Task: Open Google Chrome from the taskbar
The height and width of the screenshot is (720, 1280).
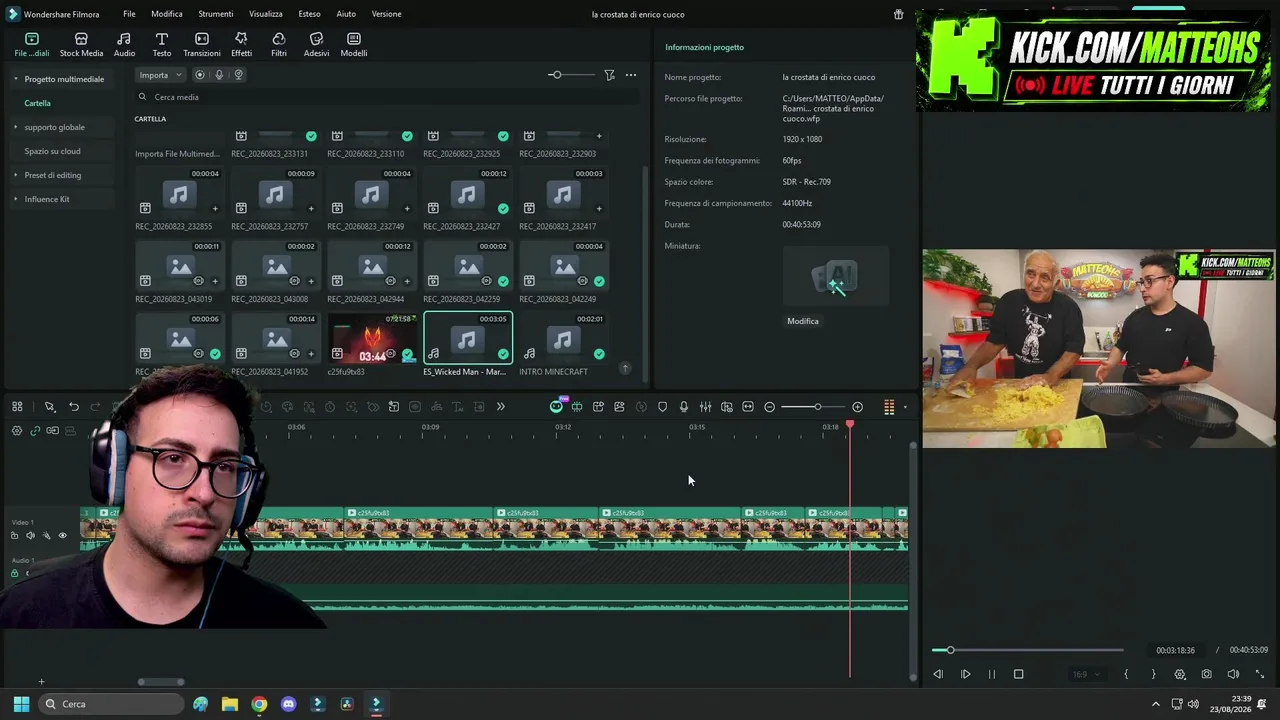Action: click(259, 704)
